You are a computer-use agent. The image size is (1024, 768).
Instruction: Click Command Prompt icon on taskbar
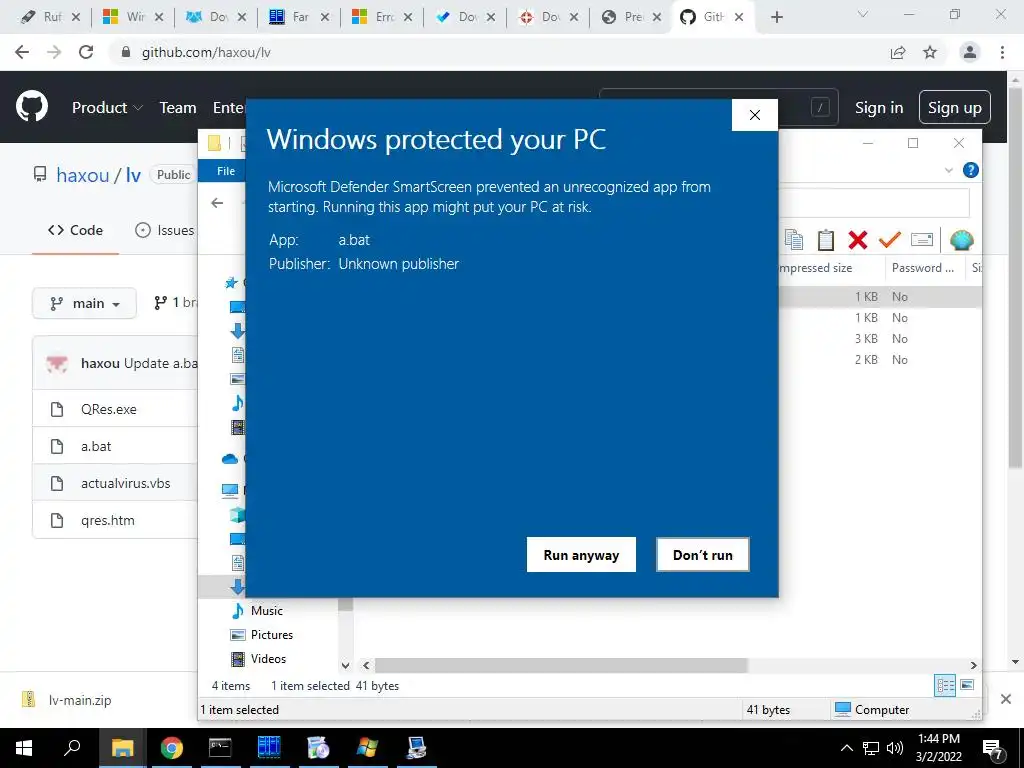point(220,748)
